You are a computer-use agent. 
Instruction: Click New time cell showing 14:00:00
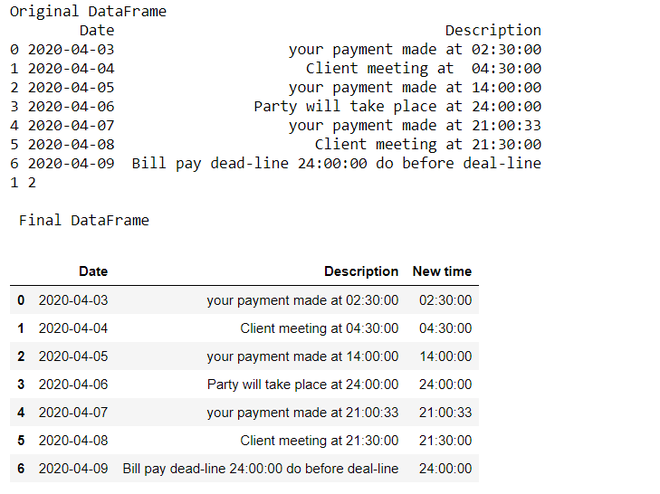point(446,356)
